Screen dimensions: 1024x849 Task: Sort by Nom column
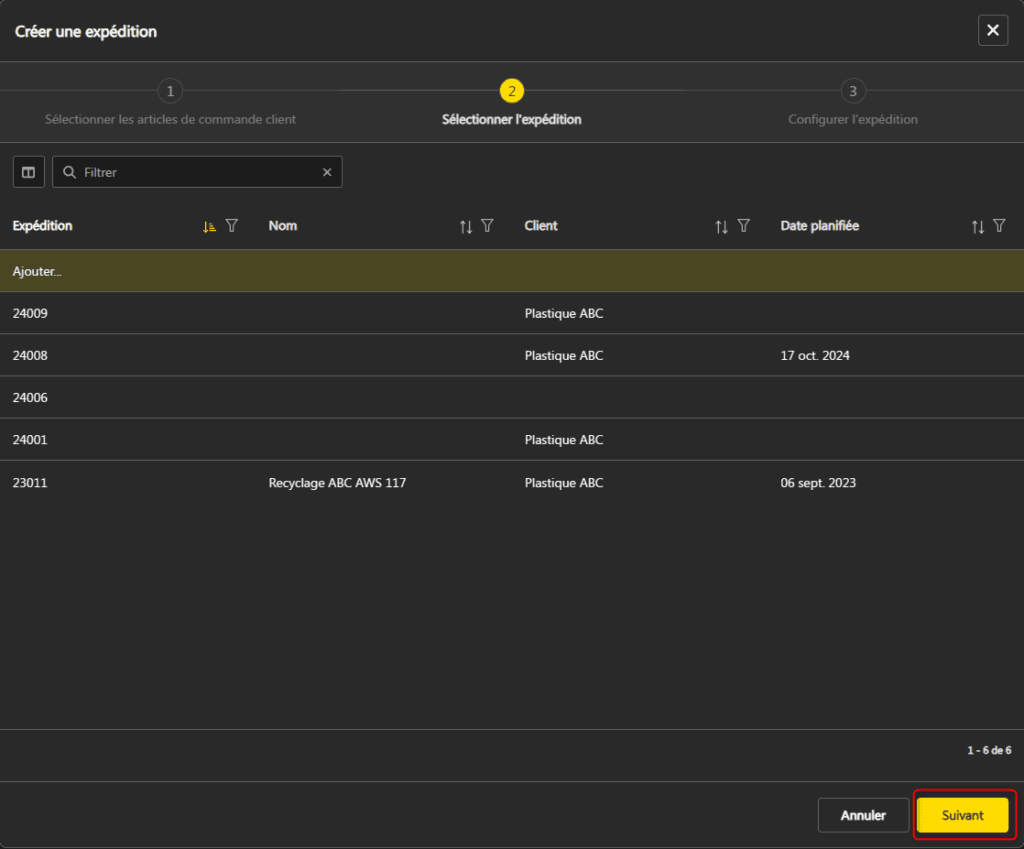pos(465,227)
